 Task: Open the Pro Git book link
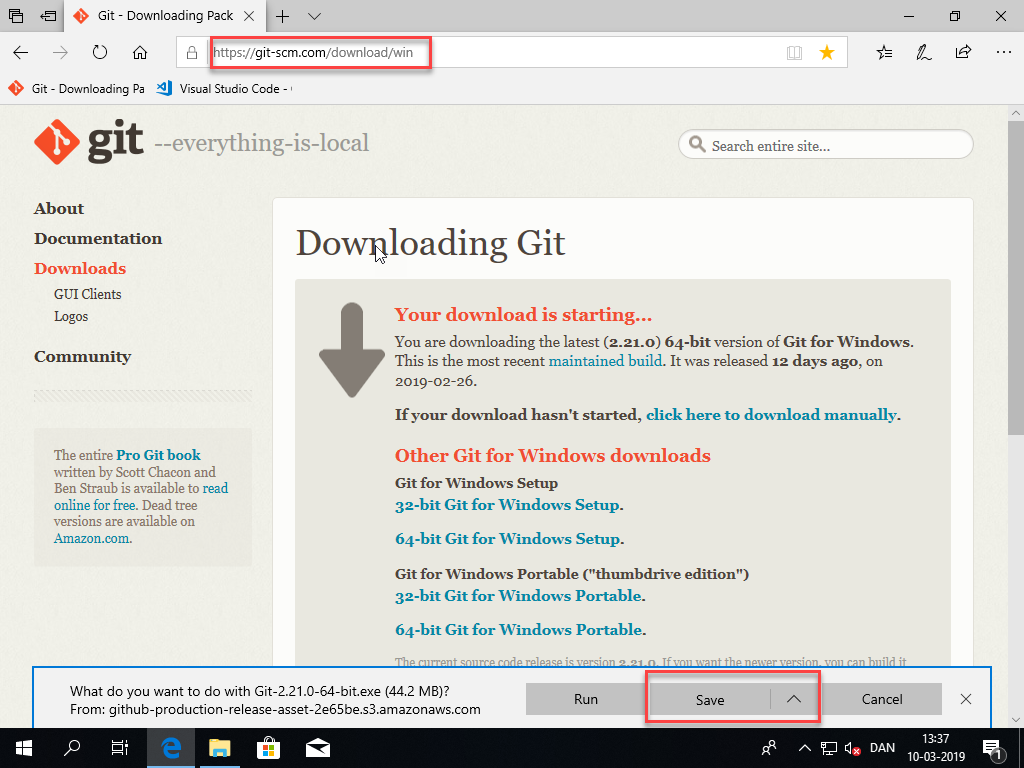tap(159, 455)
